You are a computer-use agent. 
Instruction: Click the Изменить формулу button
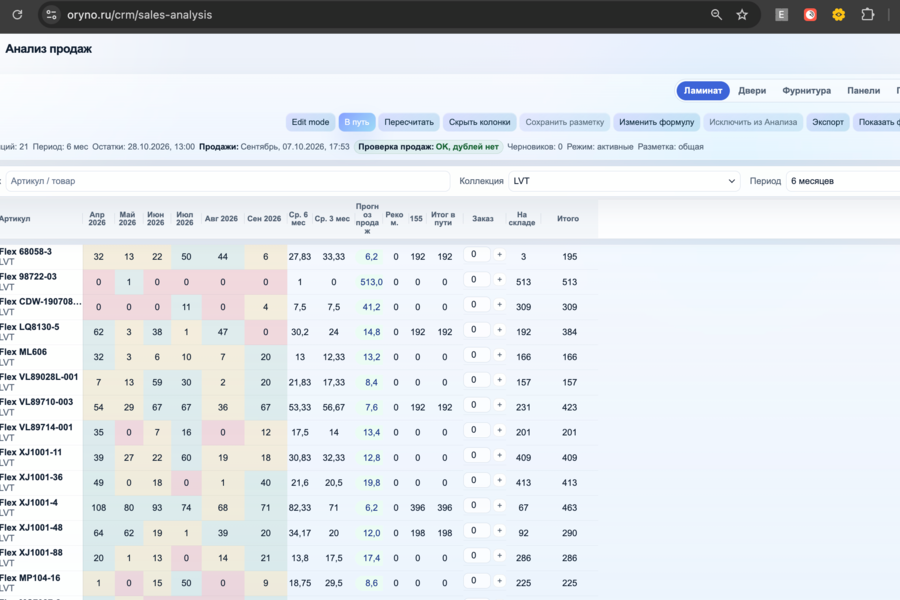tap(656, 122)
